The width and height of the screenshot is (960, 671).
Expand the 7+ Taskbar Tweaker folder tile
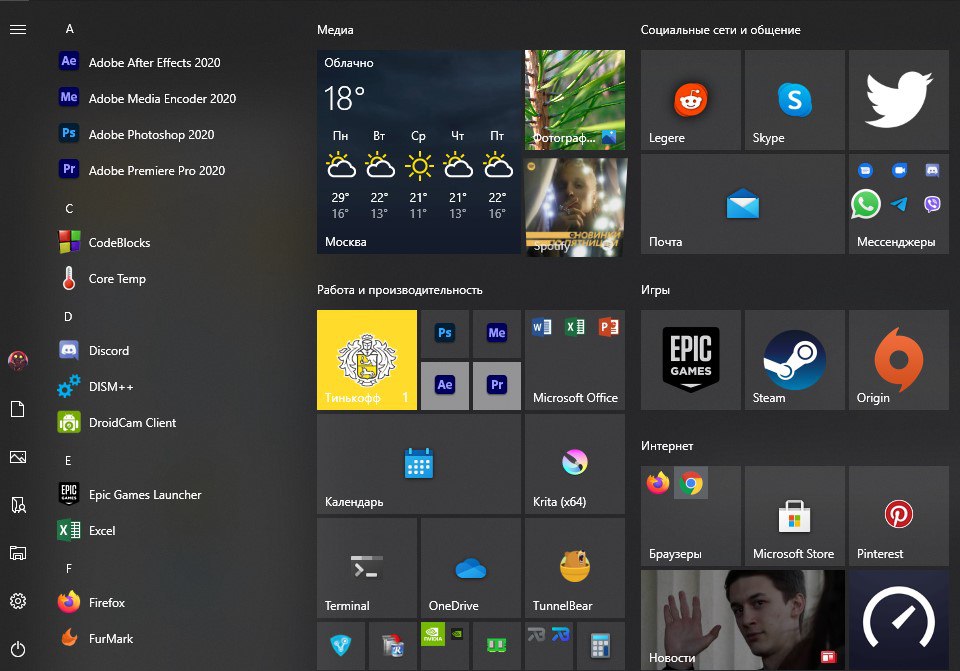(549, 646)
